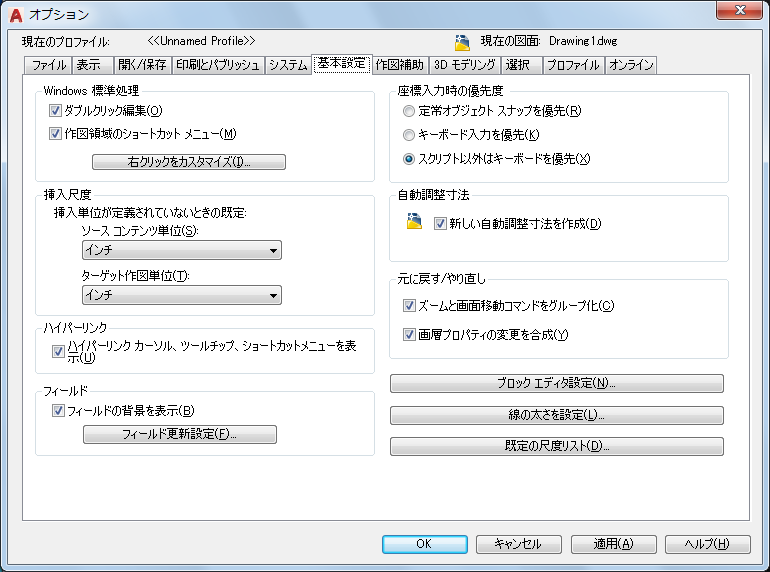Close the オプション dialog window

pos(740,10)
